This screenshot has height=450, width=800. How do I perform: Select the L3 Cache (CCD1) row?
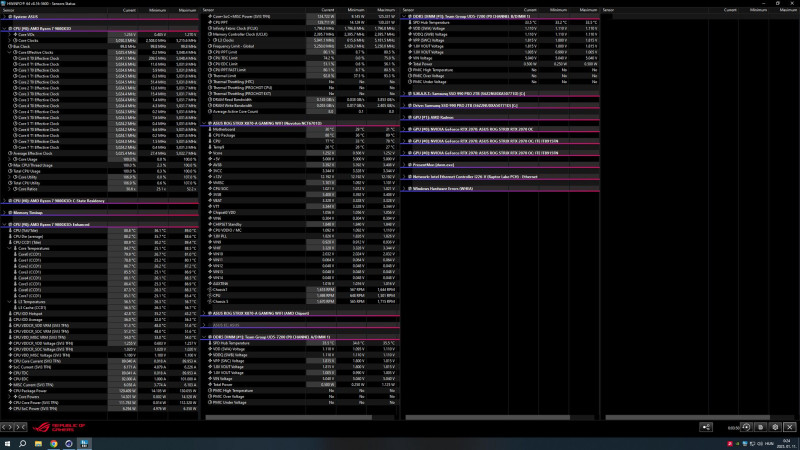tap(99, 308)
